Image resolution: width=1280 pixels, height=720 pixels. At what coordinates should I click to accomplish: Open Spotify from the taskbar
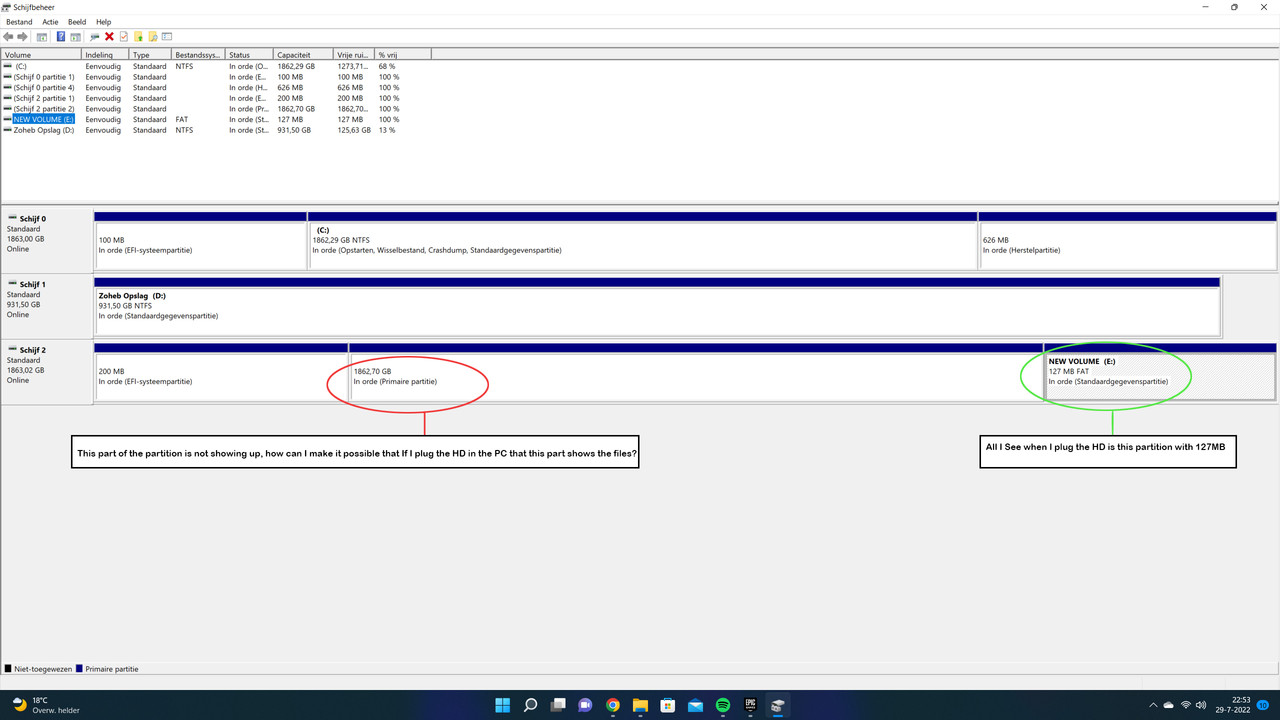click(721, 705)
